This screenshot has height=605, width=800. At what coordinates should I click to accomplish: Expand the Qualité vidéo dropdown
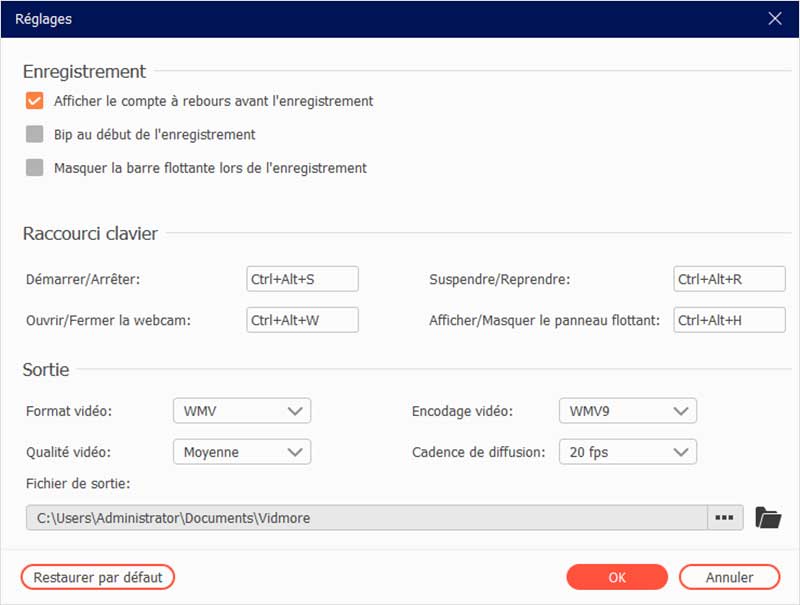[x=242, y=452]
